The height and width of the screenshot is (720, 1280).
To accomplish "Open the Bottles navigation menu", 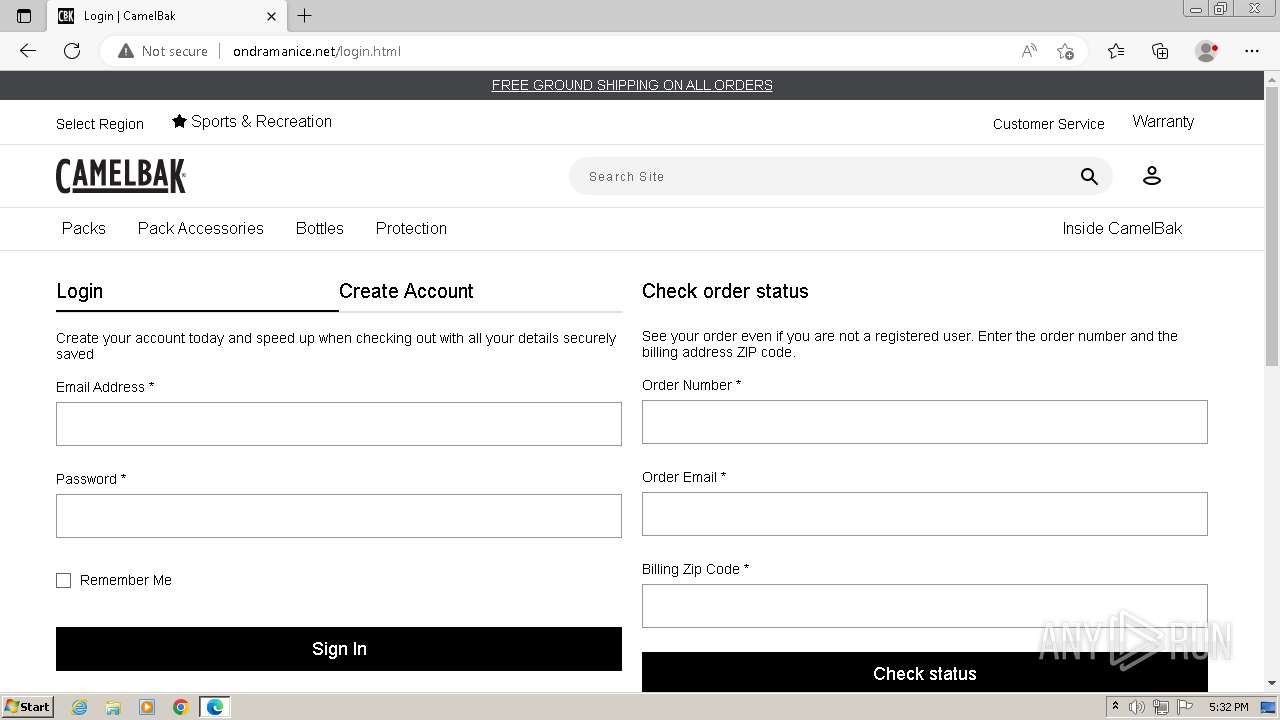I will (x=319, y=228).
